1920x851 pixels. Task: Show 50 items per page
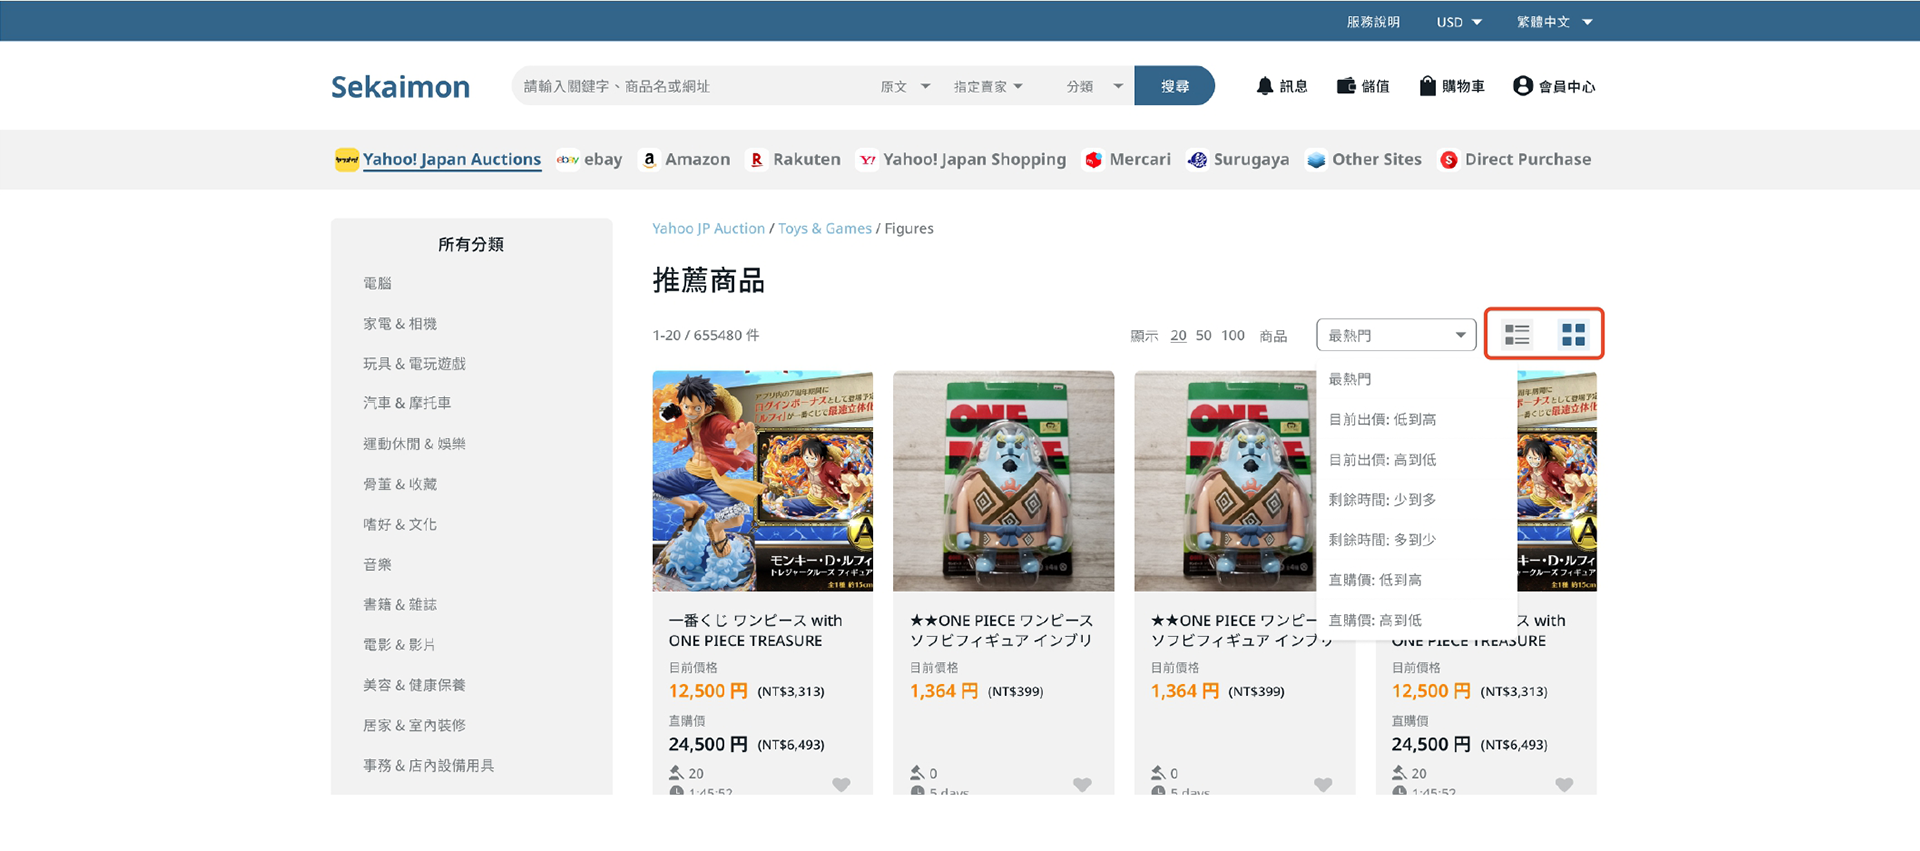click(x=1203, y=335)
